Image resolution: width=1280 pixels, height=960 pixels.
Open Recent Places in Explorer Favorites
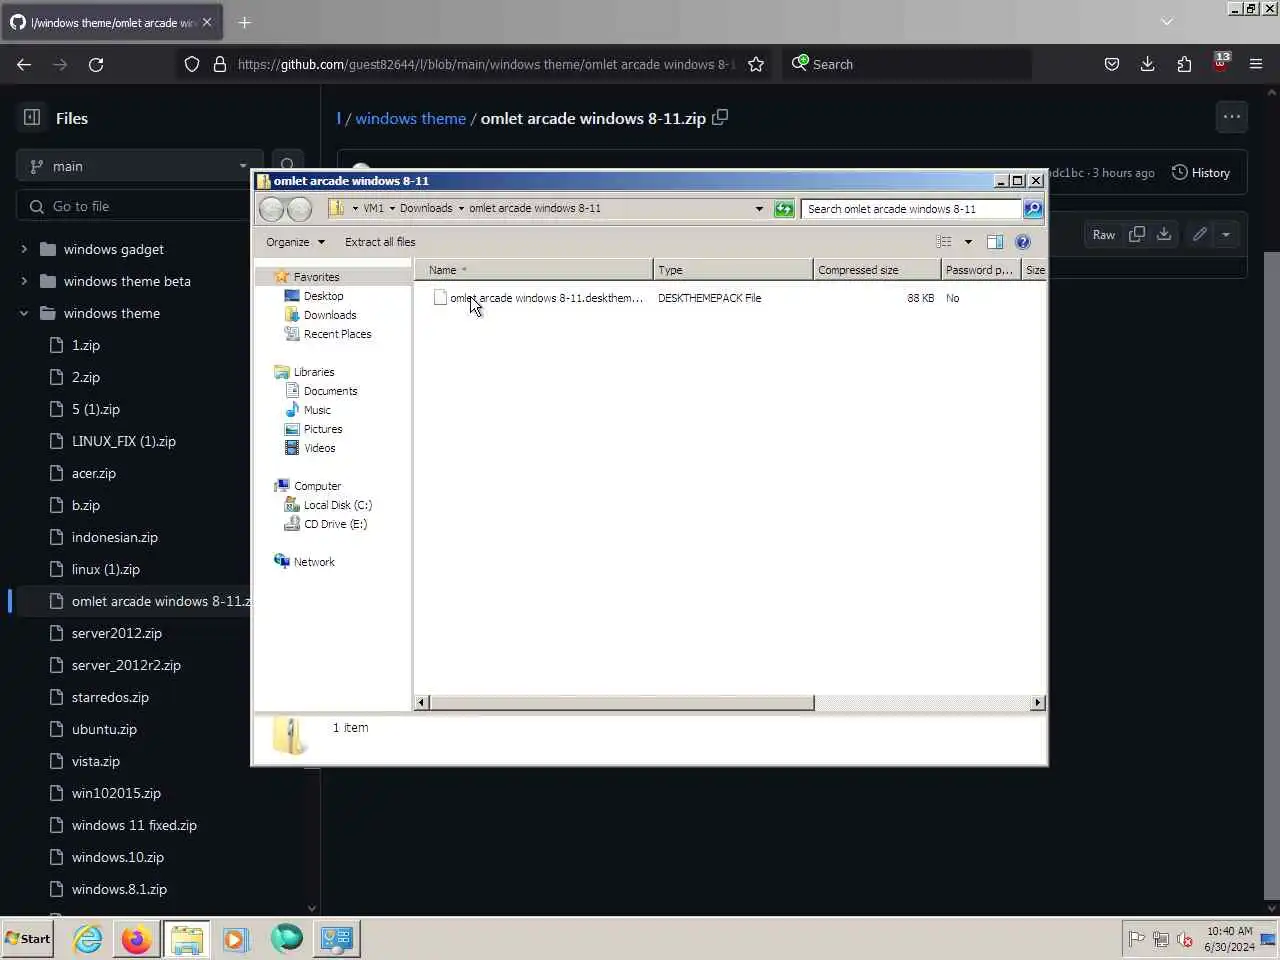click(337, 334)
